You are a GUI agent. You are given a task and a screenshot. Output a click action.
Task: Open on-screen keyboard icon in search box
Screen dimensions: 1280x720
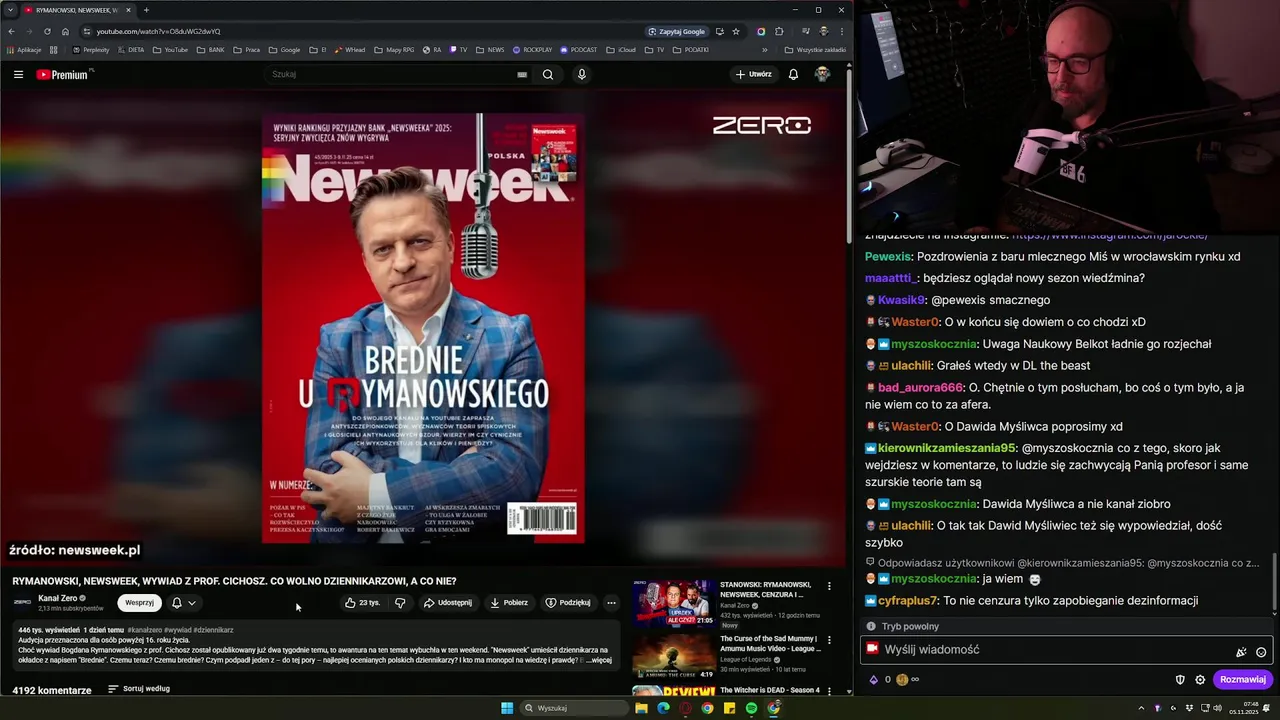(x=522, y=74)
